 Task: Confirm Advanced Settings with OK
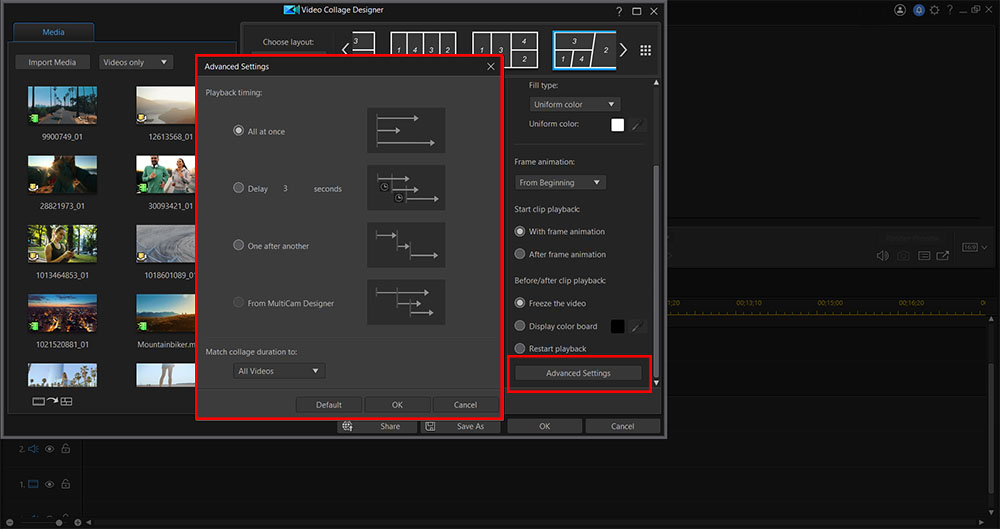(x=397, y=405)
